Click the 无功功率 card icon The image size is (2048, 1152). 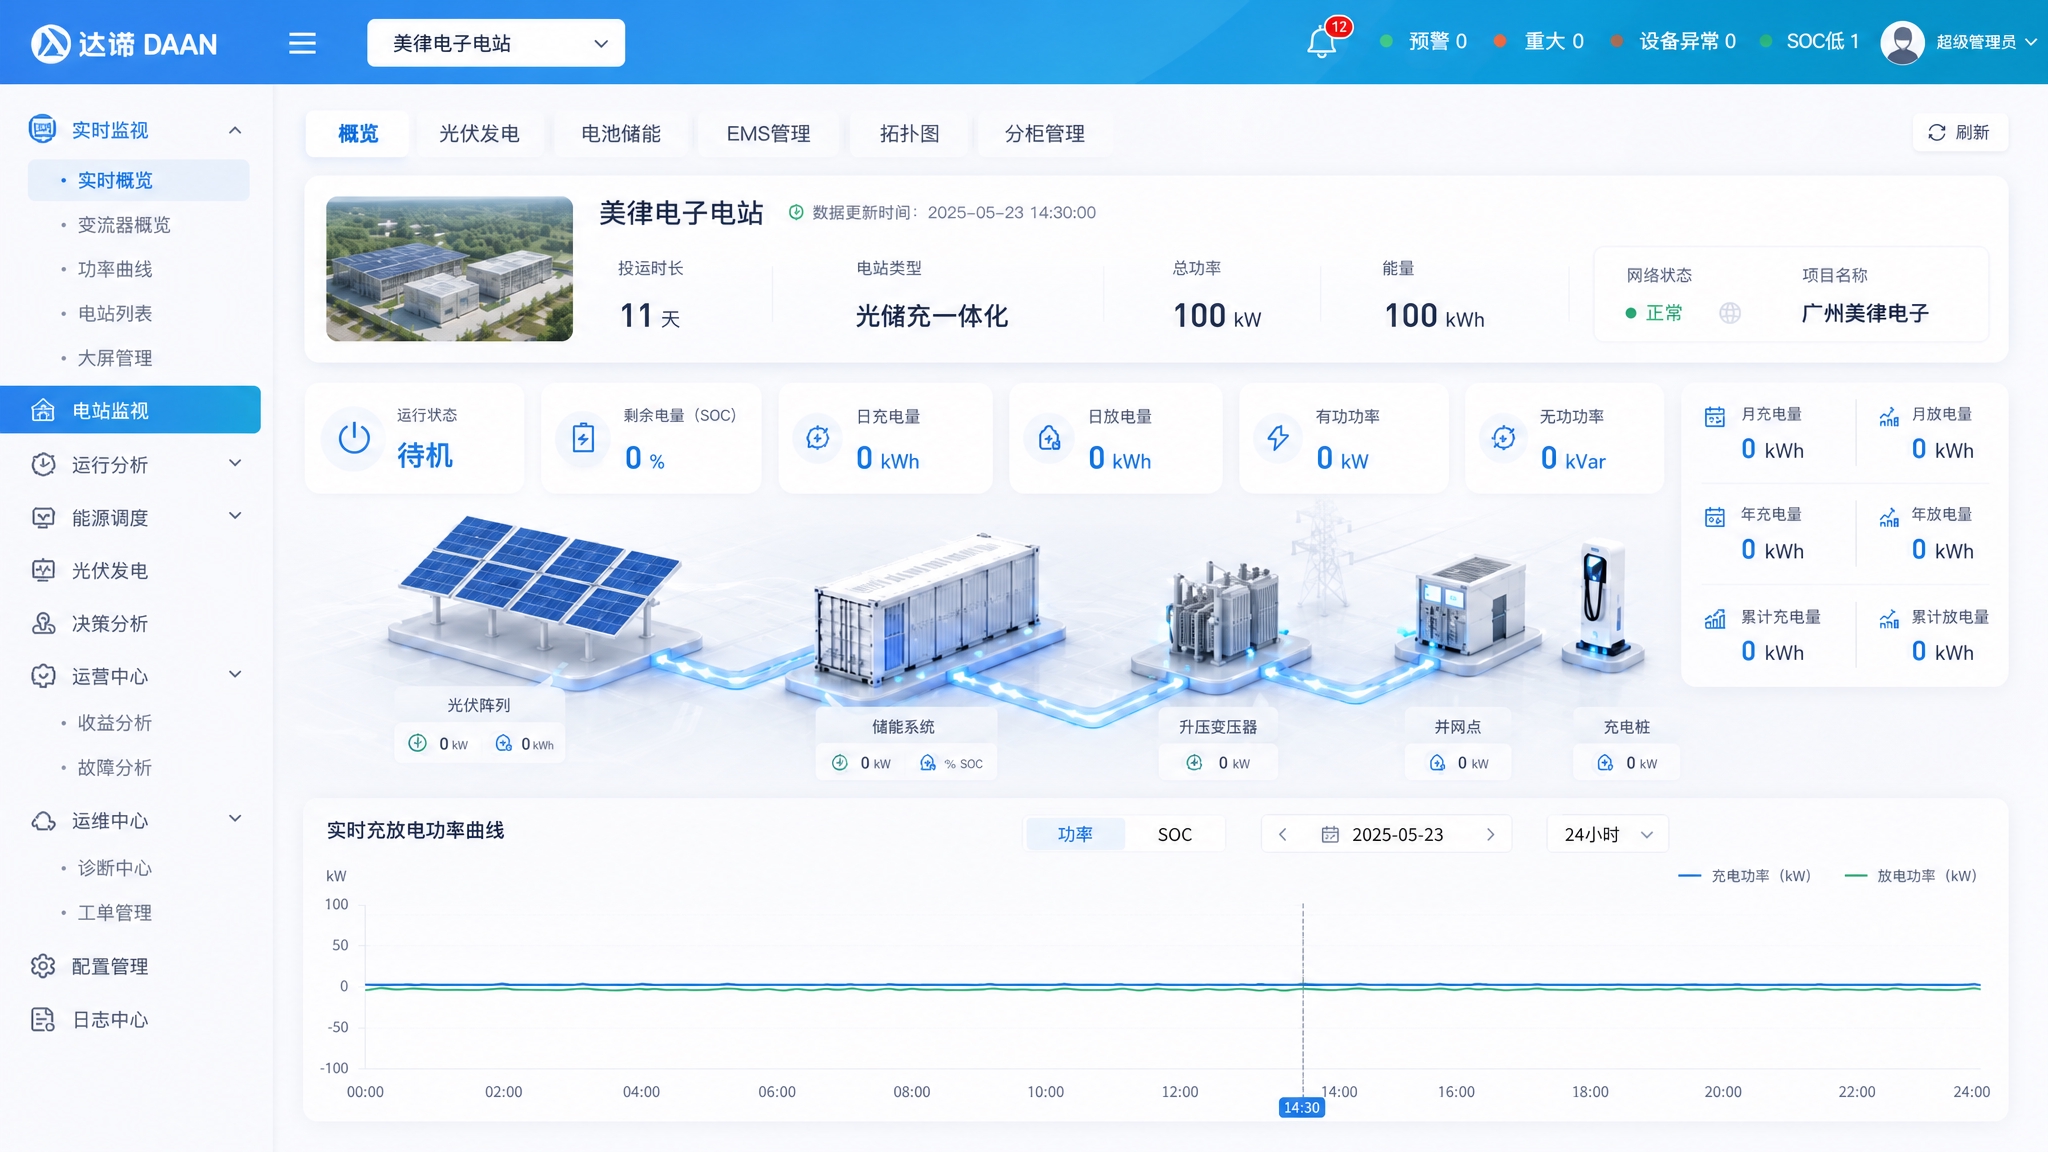1503,438
